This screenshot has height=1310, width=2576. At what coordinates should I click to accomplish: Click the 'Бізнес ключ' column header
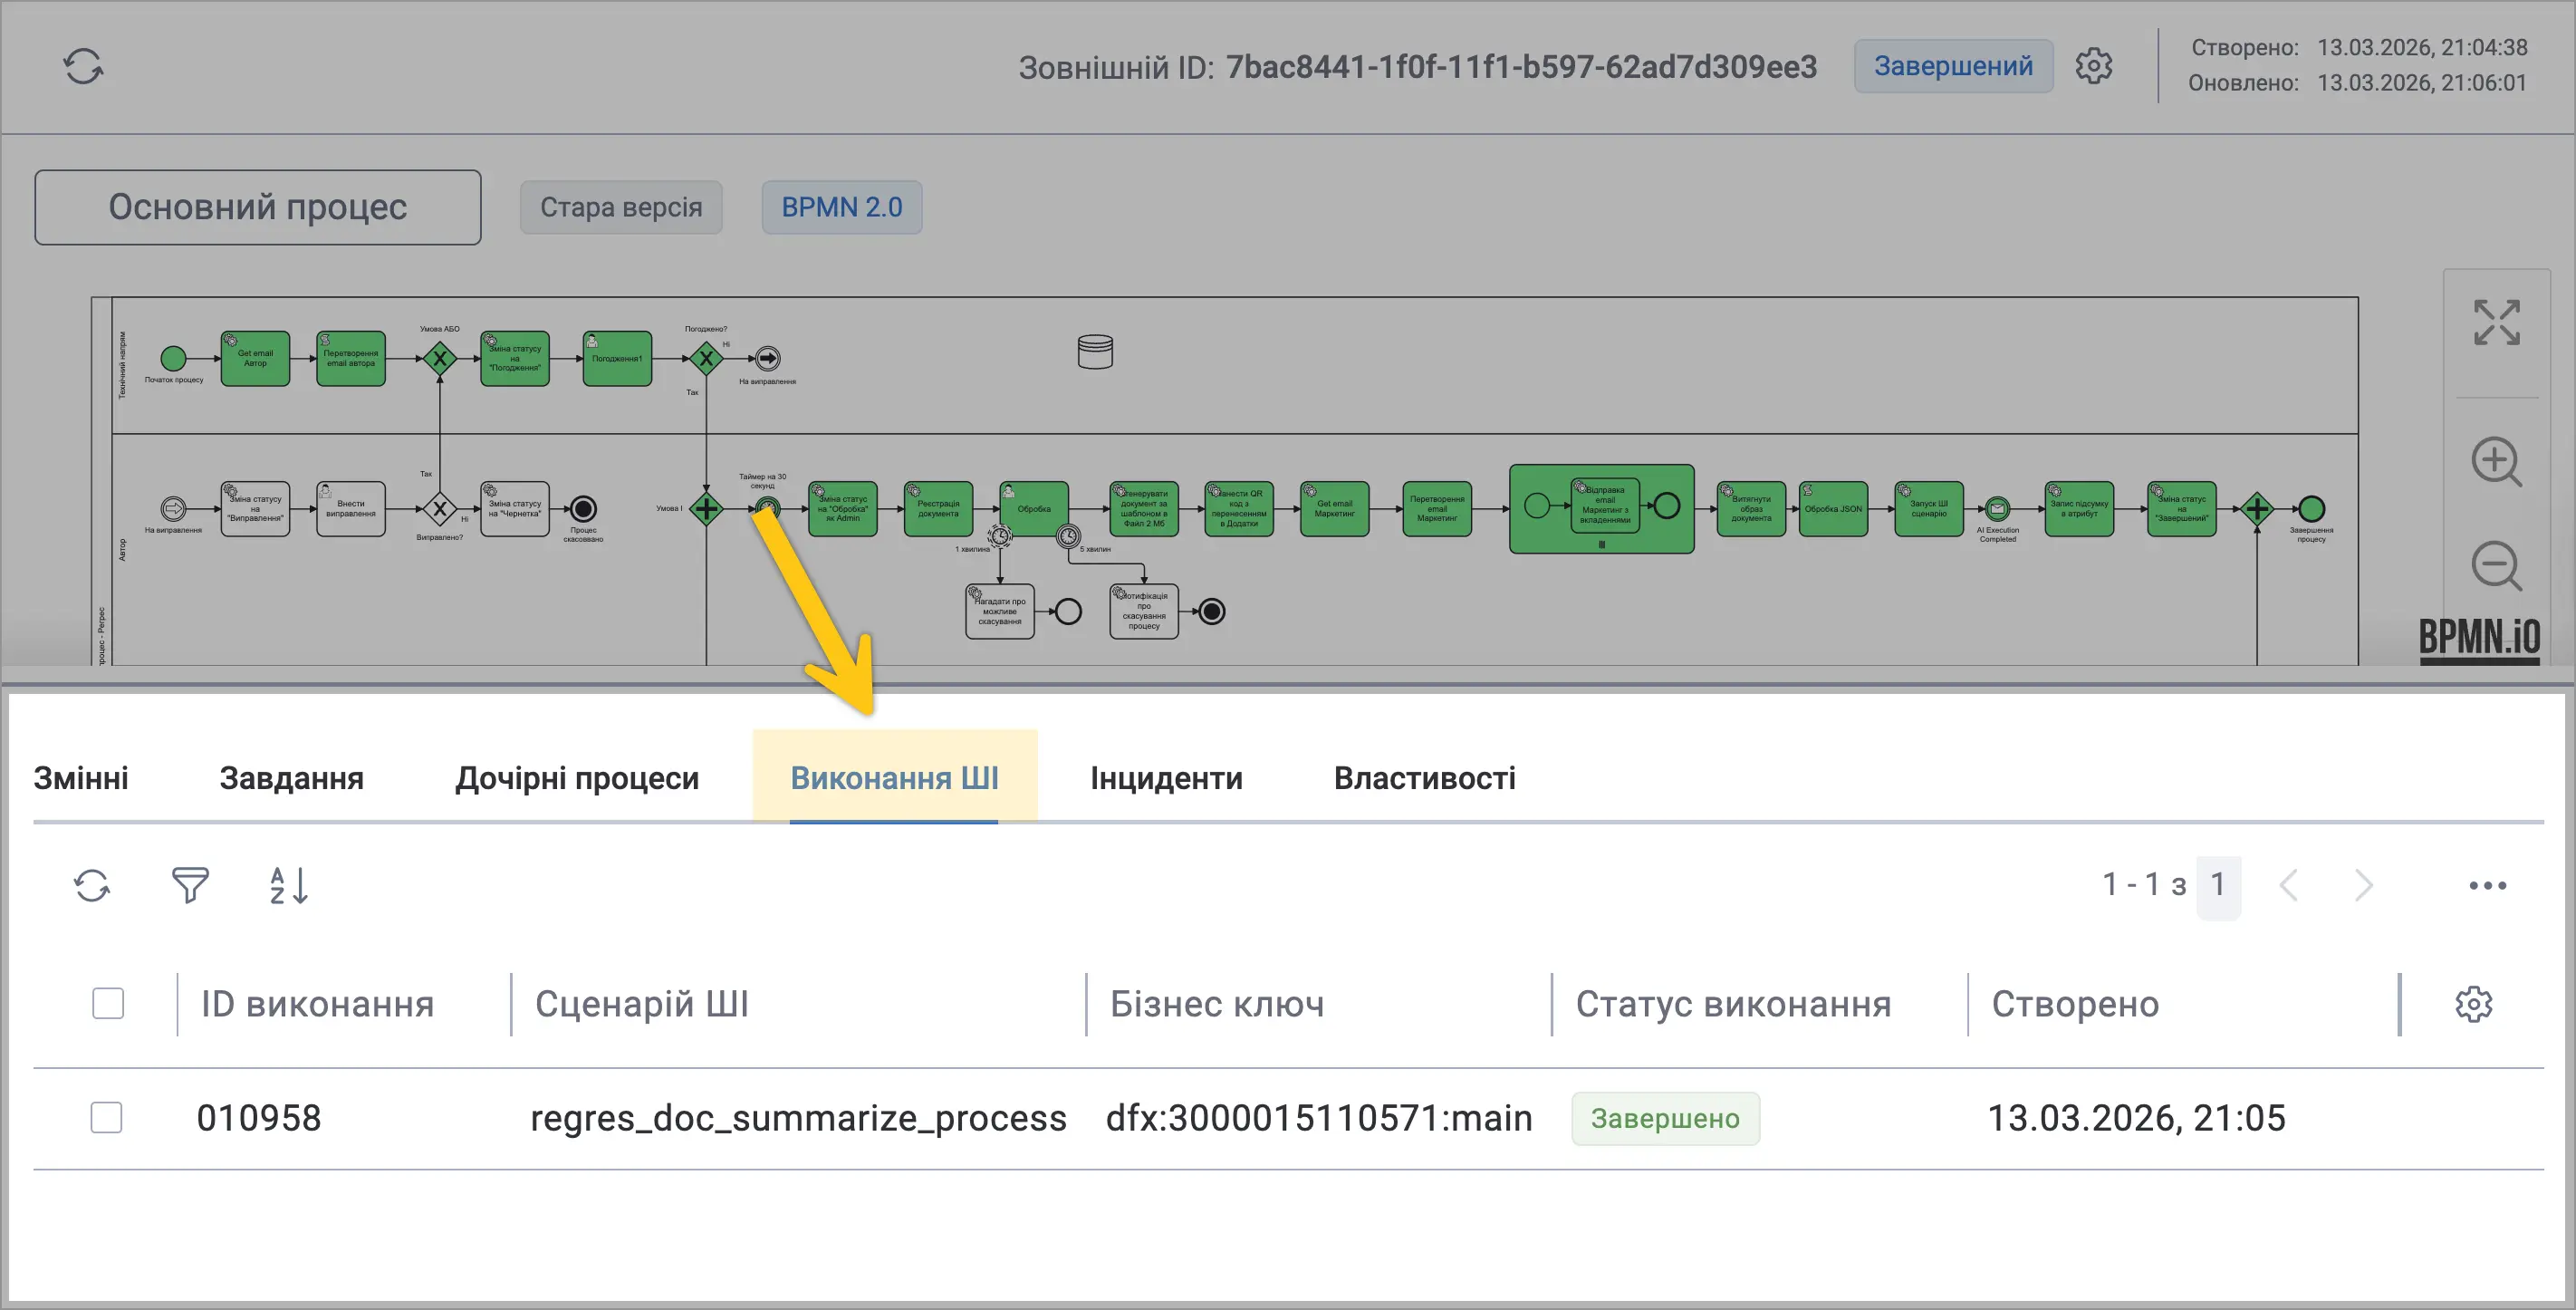[1217, 1004]
